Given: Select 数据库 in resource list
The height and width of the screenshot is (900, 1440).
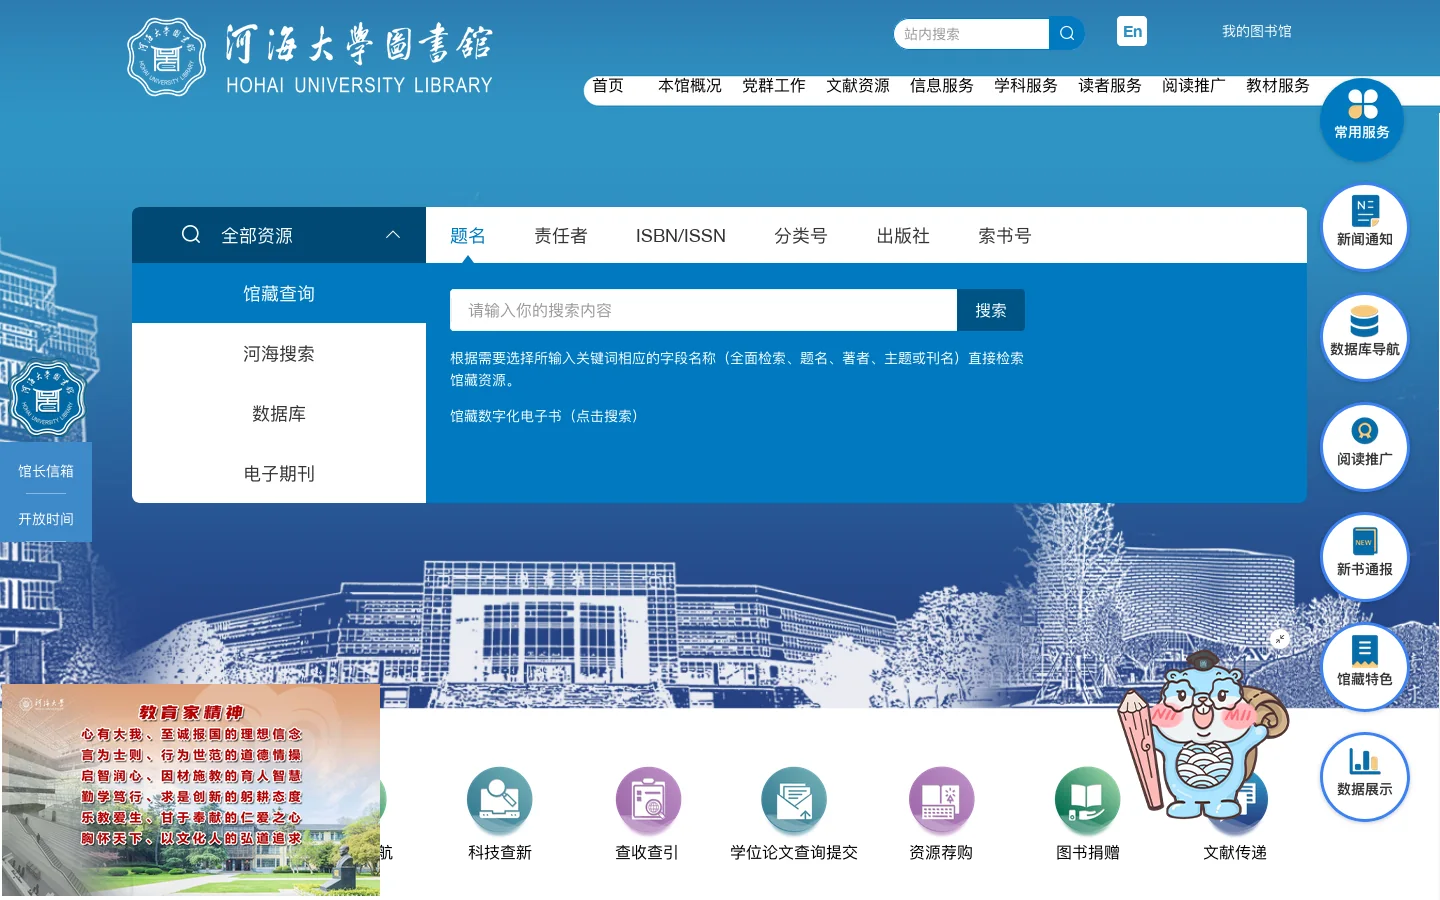Looking at the screenshot, I should tap(279, 413).
